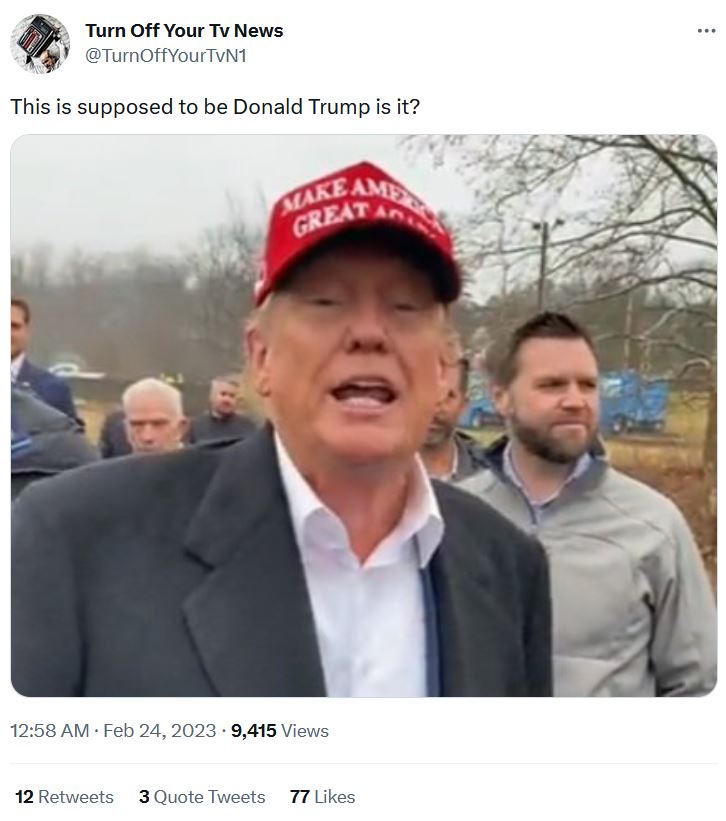Open the more options ellipsis menu
This screenshot has height=821, width=726.
(706, 31)
